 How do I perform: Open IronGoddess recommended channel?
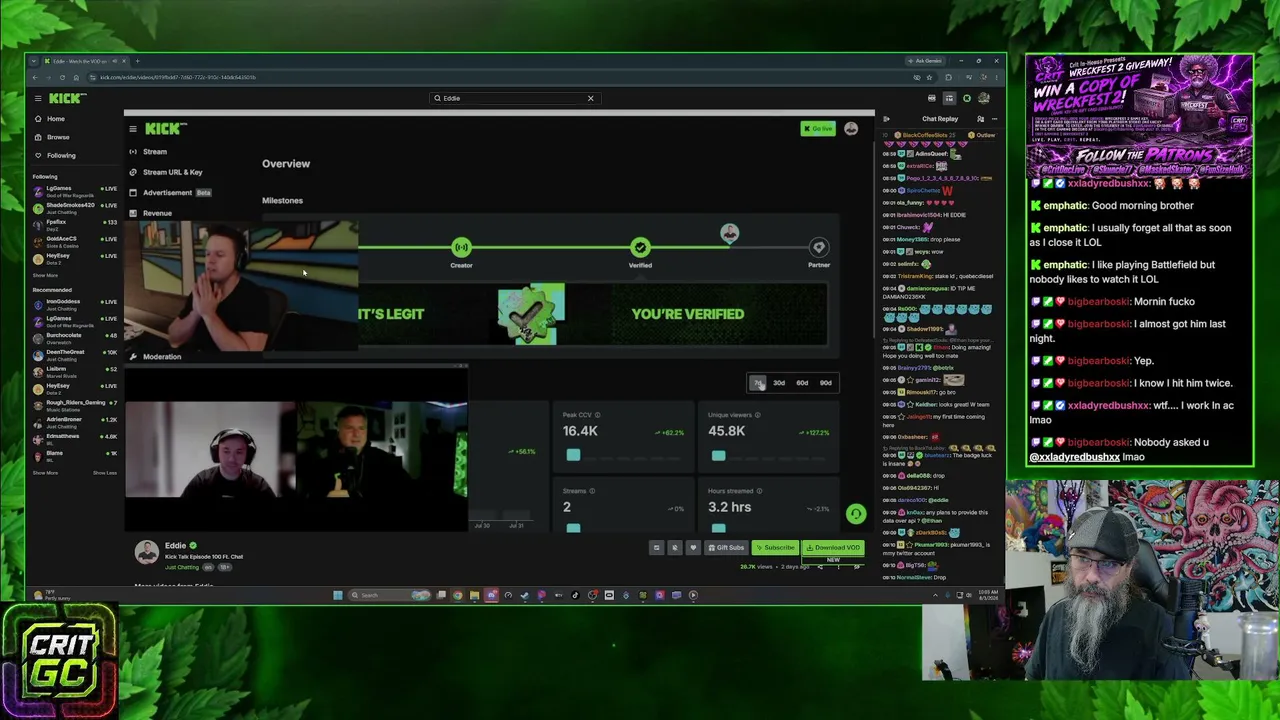(77, 303)
